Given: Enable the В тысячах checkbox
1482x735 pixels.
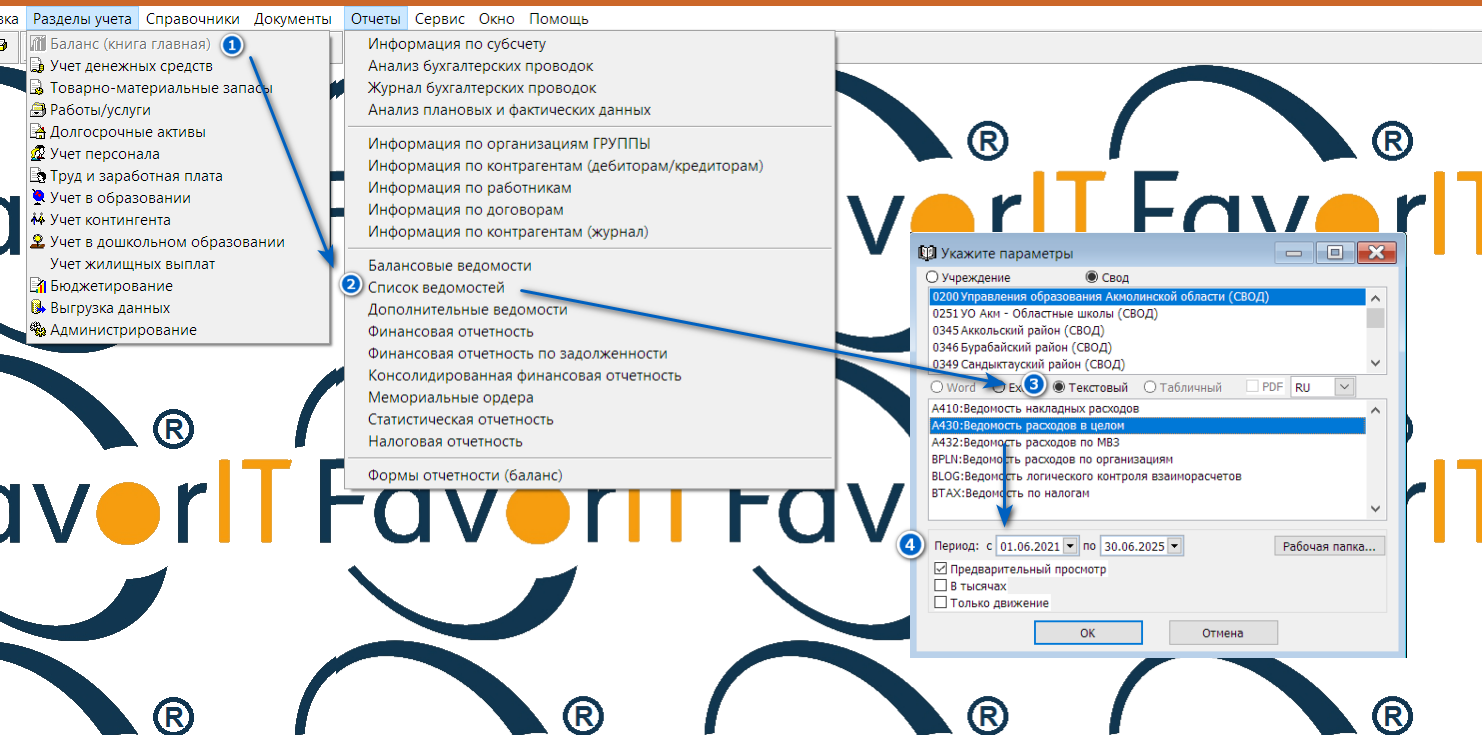Looking at the screenshot, I should point(940,586).
